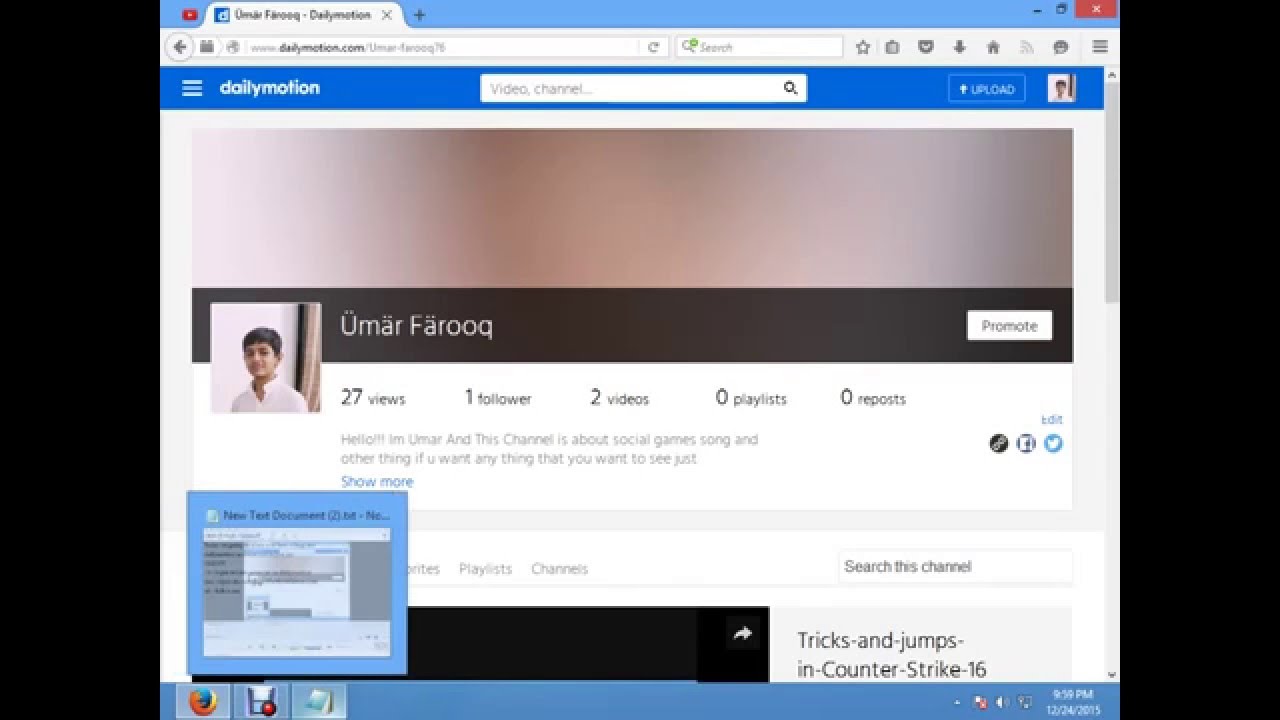The image size is (1280, 720).
Task: Switch to the YouTube pinned tab
Action: click(190, 15)
